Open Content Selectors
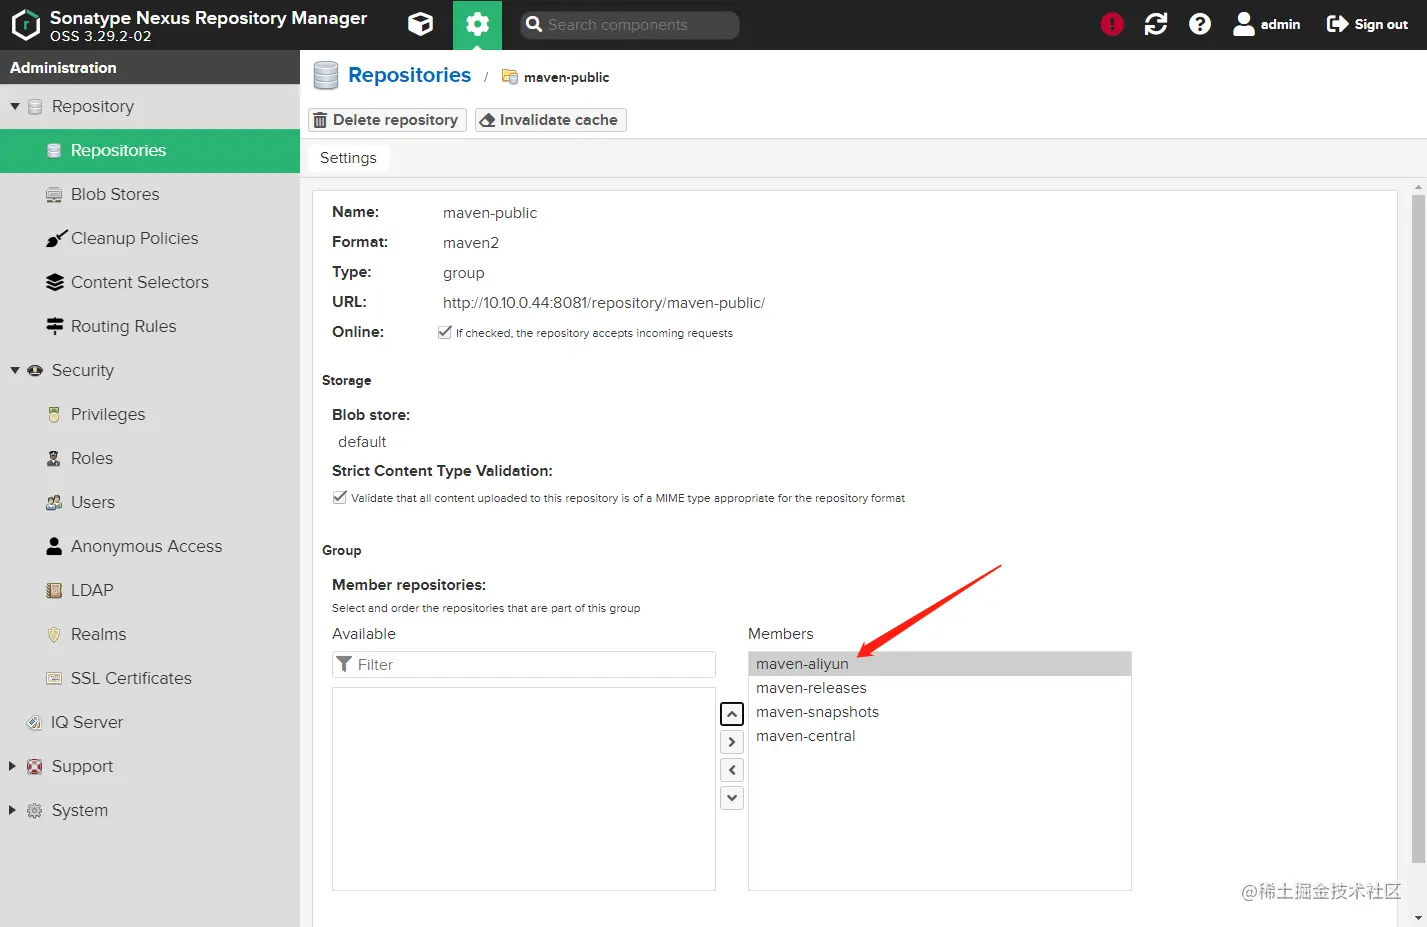This screenshot has height=927, width=1427. pos(150,282)
